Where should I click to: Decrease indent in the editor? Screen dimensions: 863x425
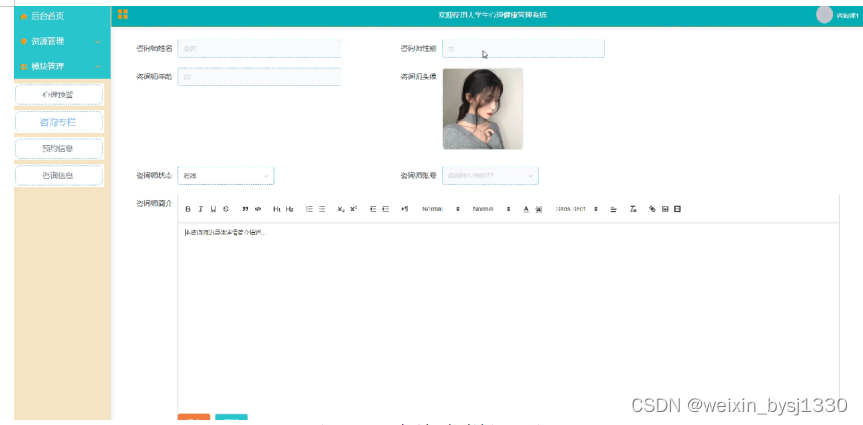pos(373,209)
